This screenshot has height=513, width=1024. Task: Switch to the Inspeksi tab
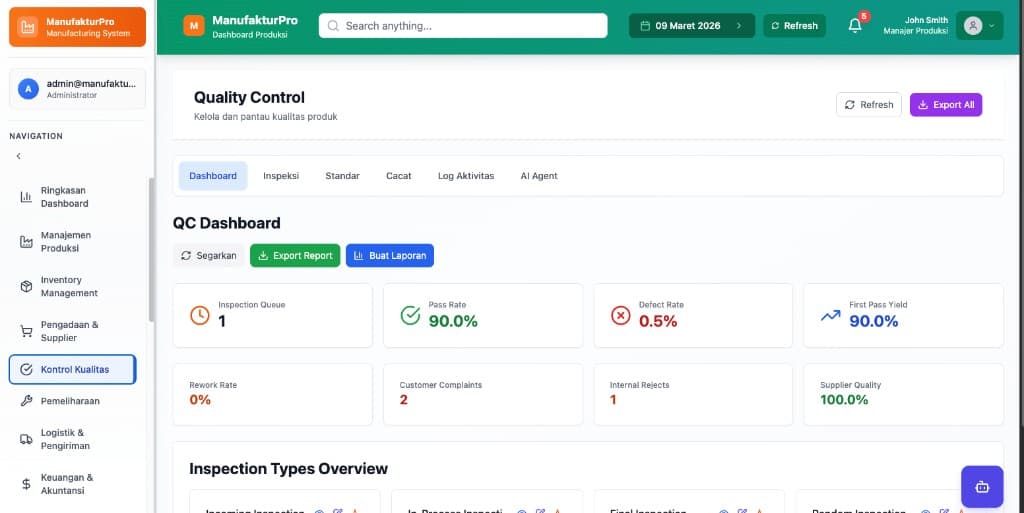point(281,176)
